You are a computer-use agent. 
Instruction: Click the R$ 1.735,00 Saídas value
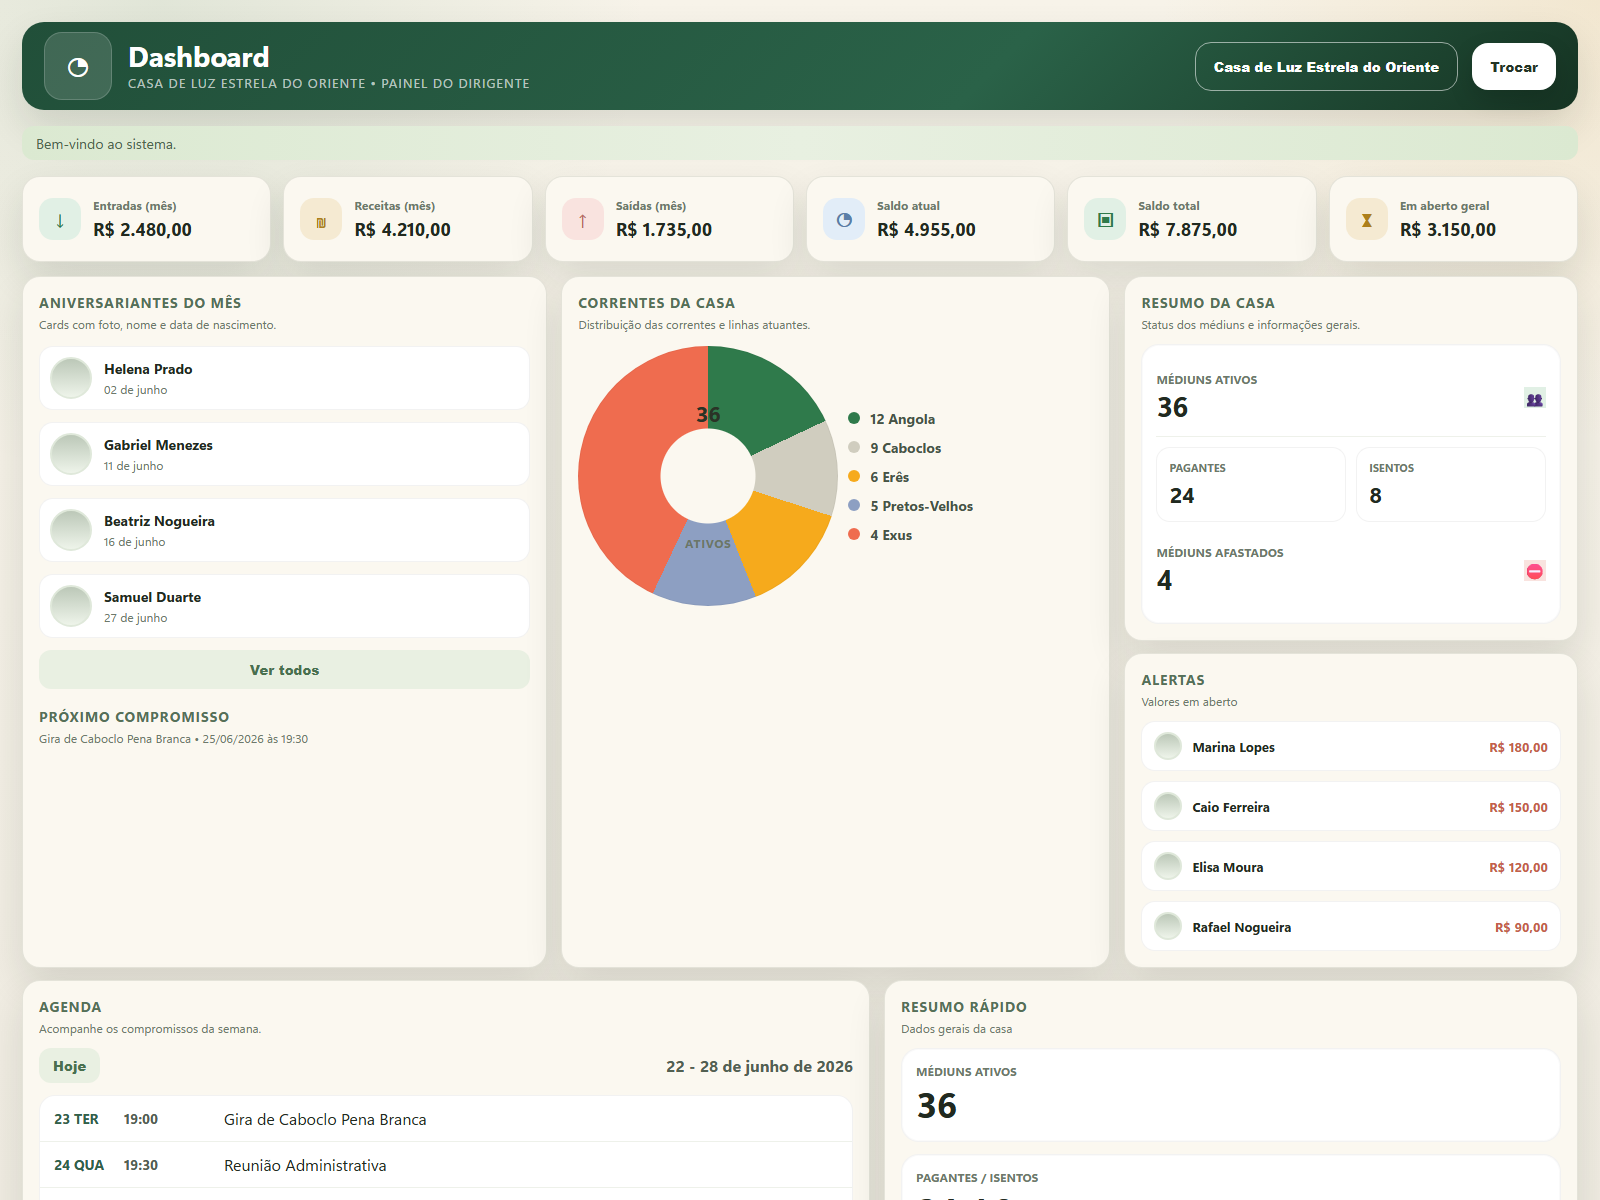tap(664, 229)
